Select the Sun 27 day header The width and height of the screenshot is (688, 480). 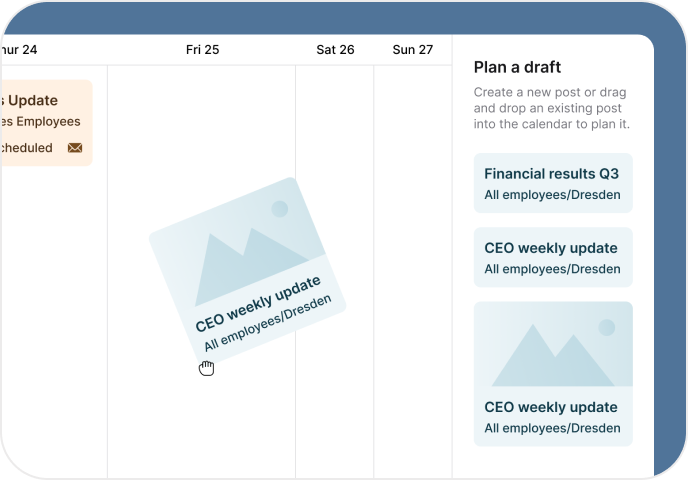(413, 49)
